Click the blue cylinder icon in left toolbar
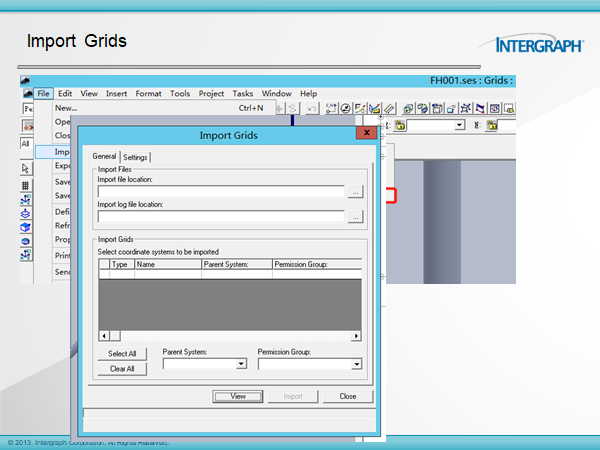Image resolution: width=600 pixels, height=450 pixels. point(26,241)
